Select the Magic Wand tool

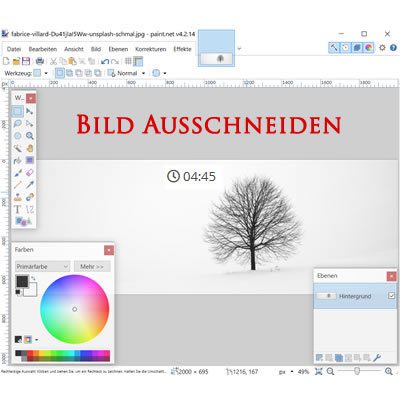18,148
